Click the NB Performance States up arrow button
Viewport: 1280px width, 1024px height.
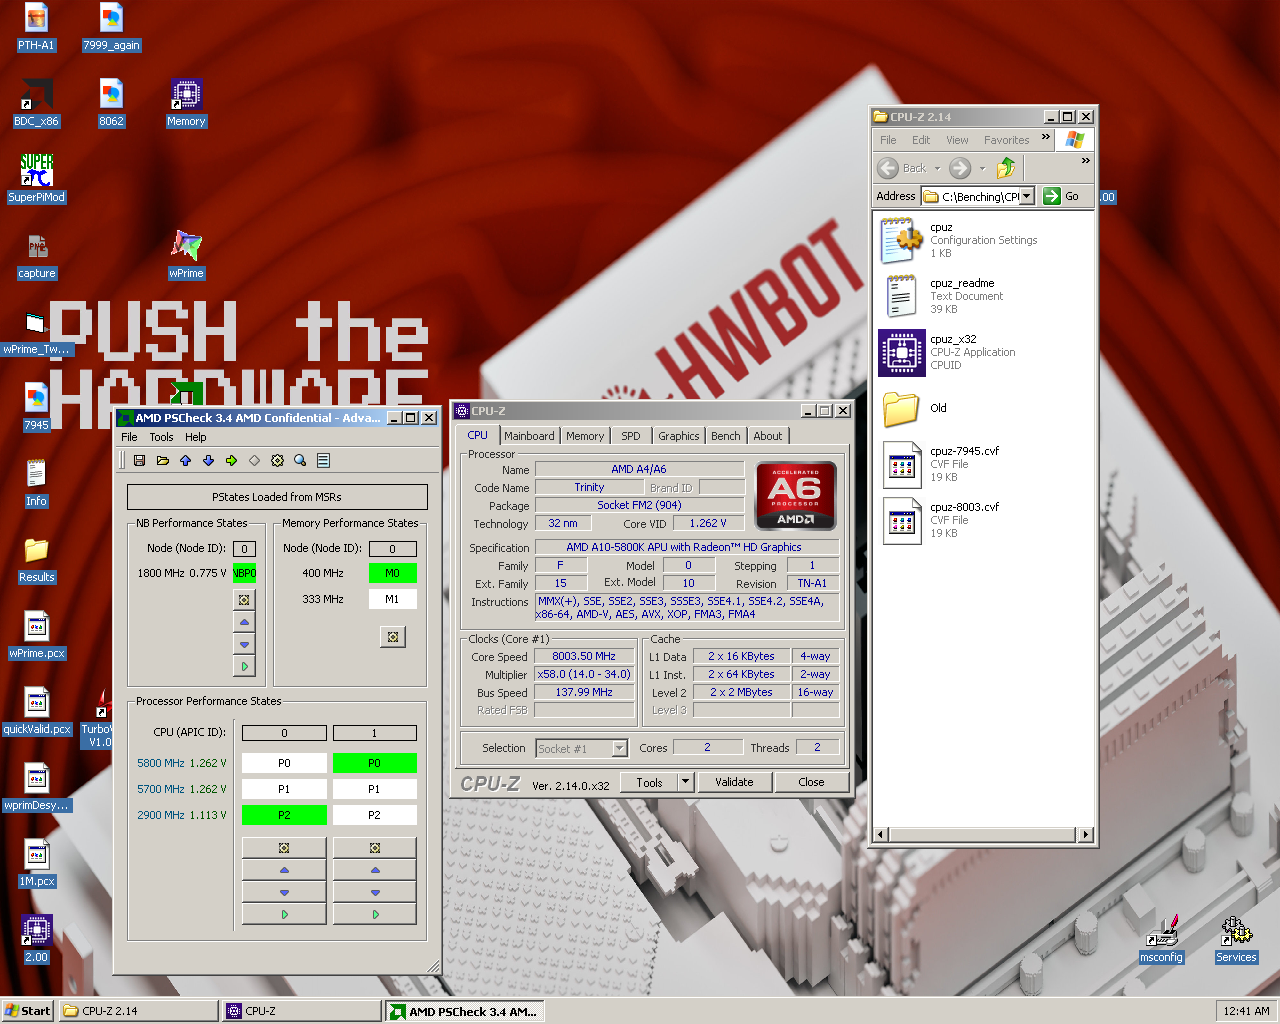244,622
